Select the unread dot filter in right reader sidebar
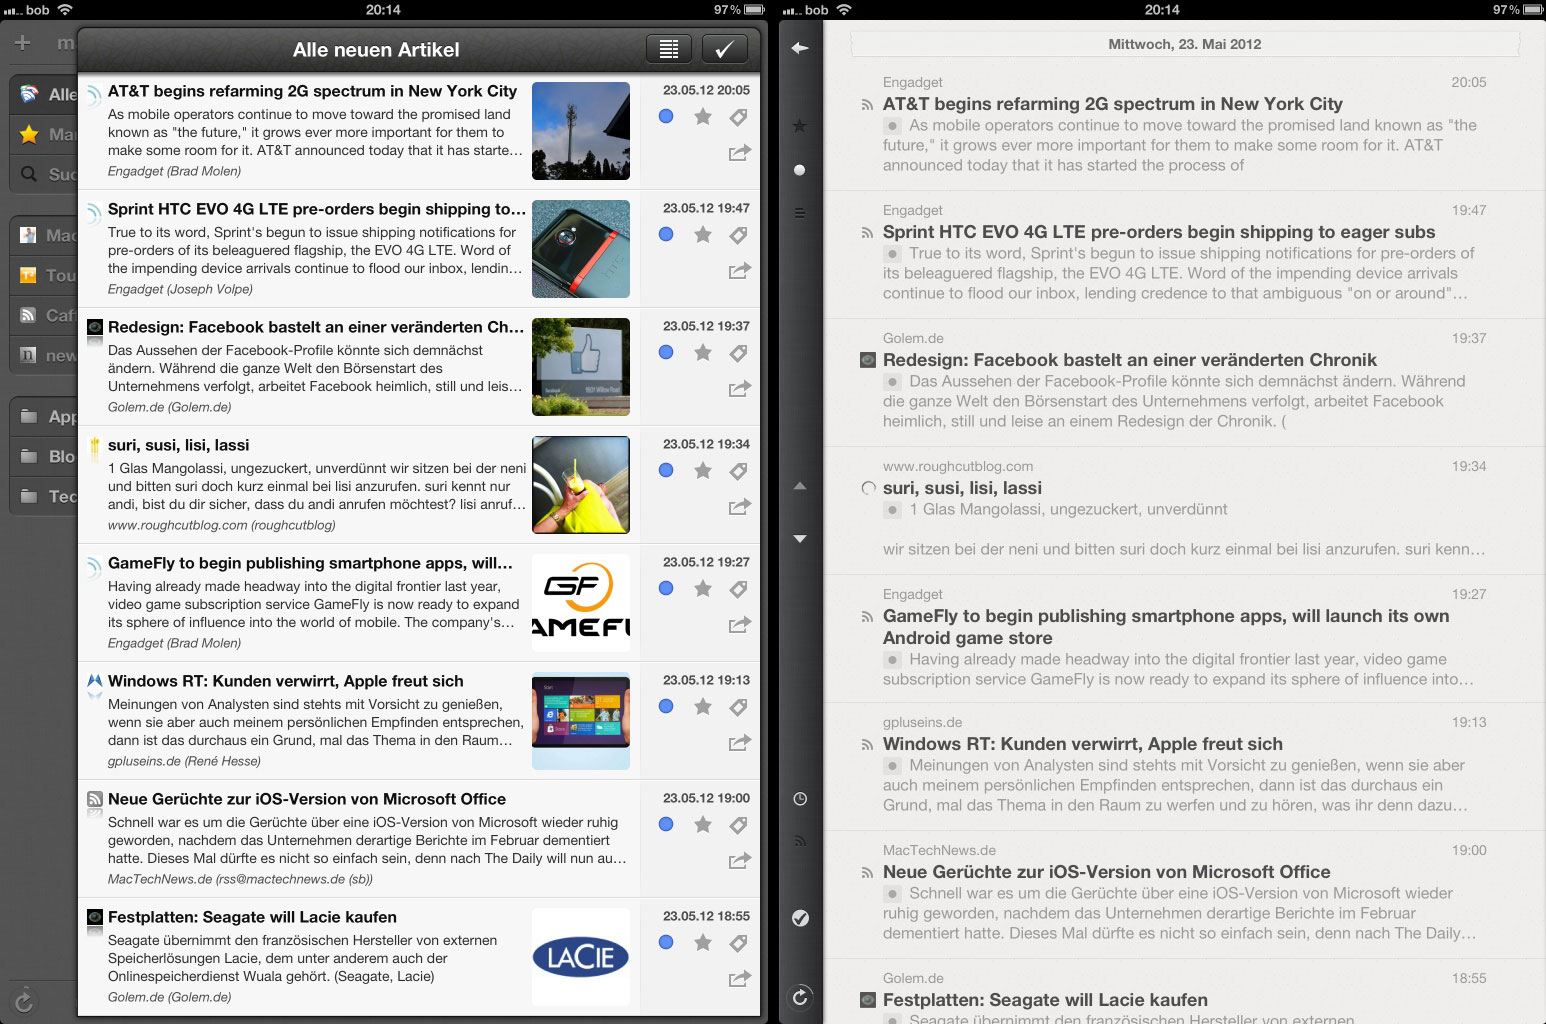Image resolution: width=1546 pixels, height=1024 pixels. [800, 170]
